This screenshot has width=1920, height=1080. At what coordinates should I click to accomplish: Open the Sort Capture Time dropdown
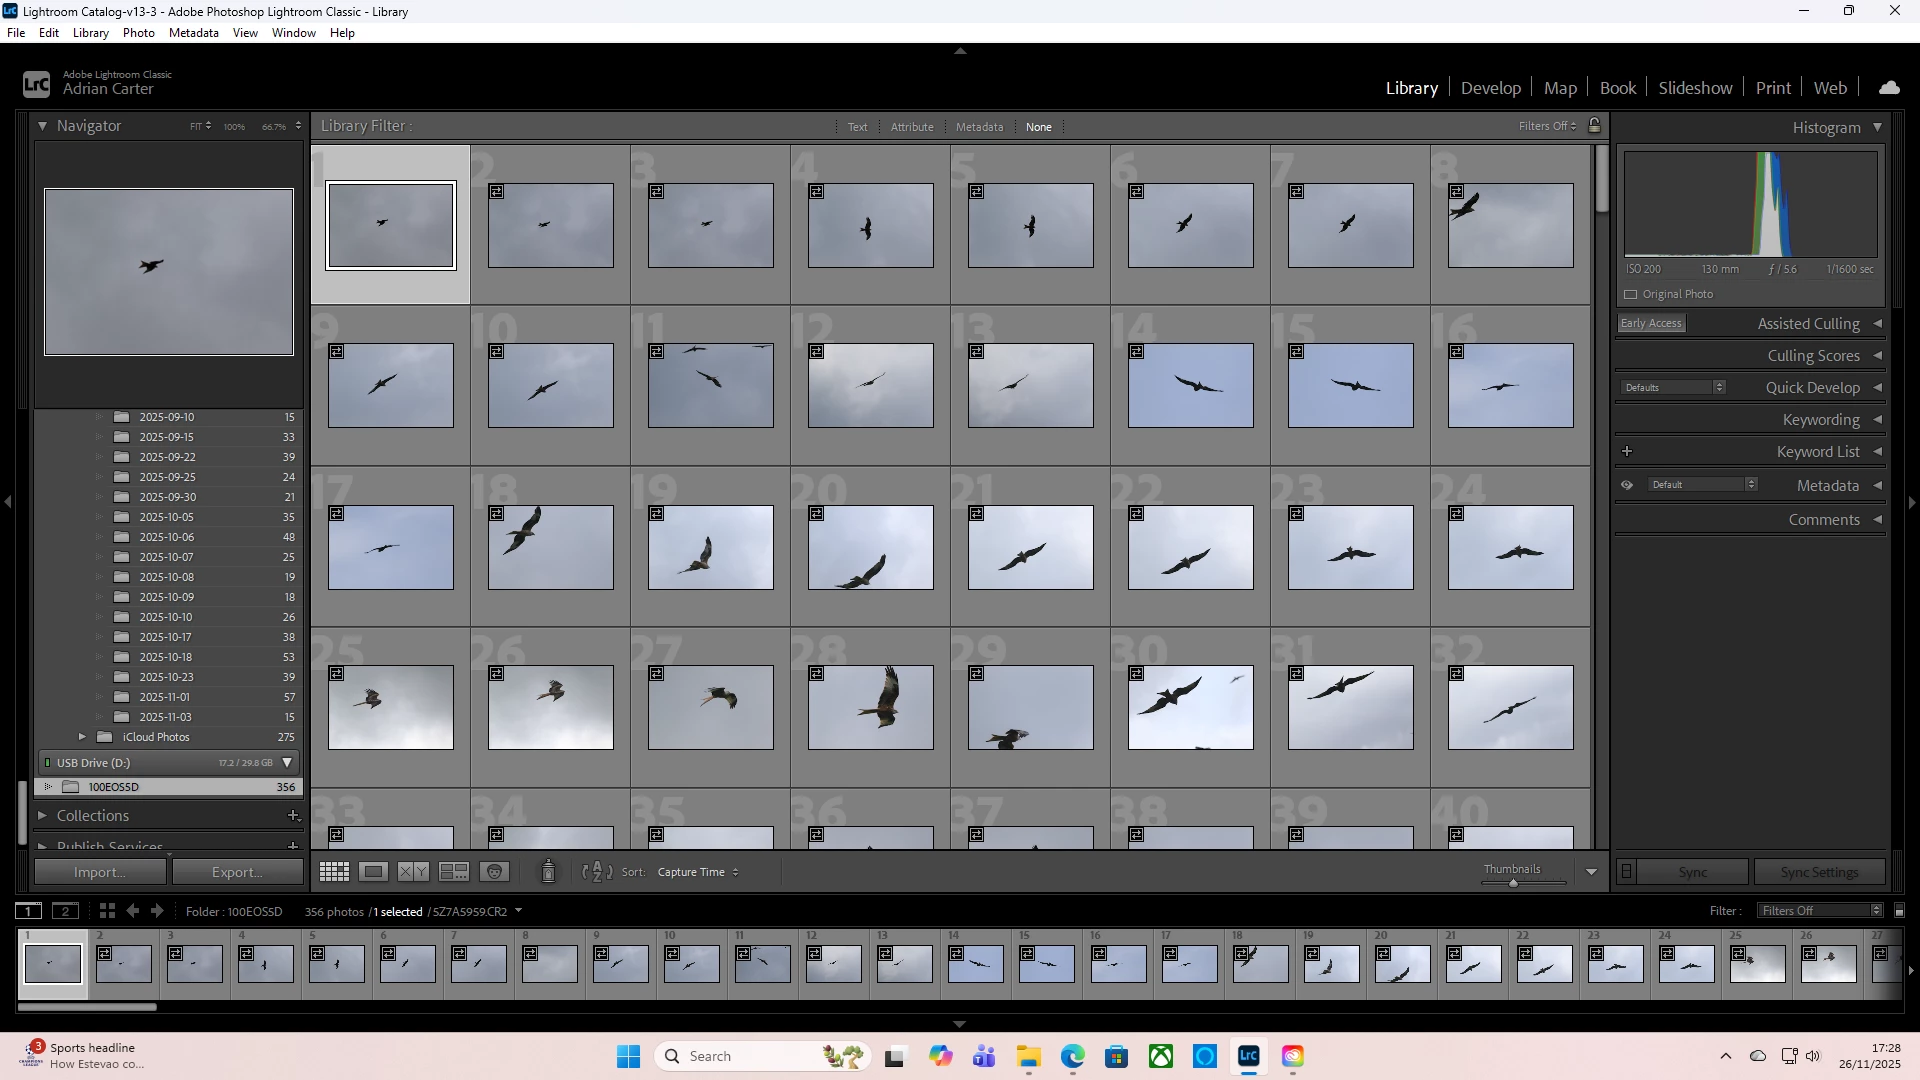[698, 872]
